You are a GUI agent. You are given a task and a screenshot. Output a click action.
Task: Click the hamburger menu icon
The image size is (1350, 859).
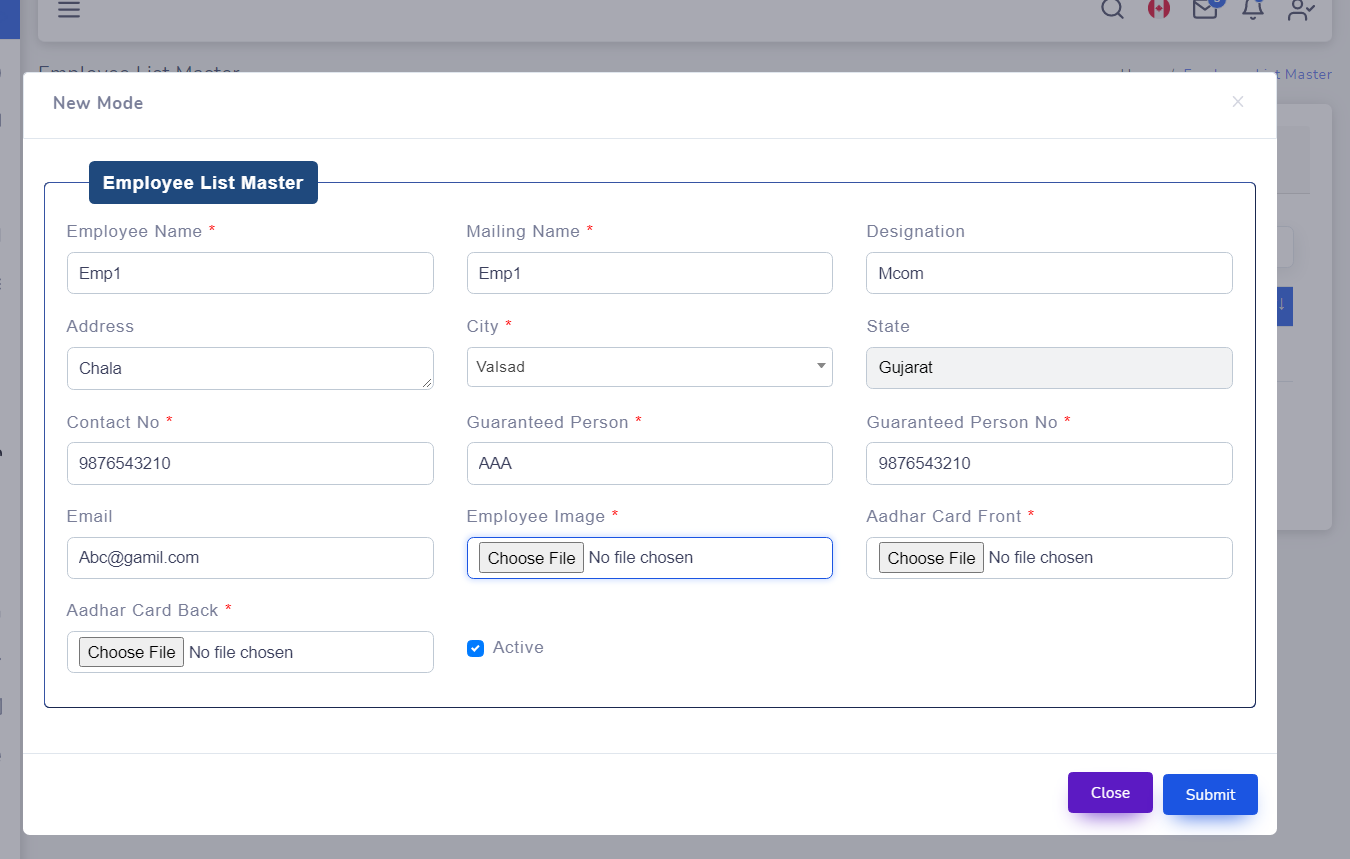pos(69,10)
